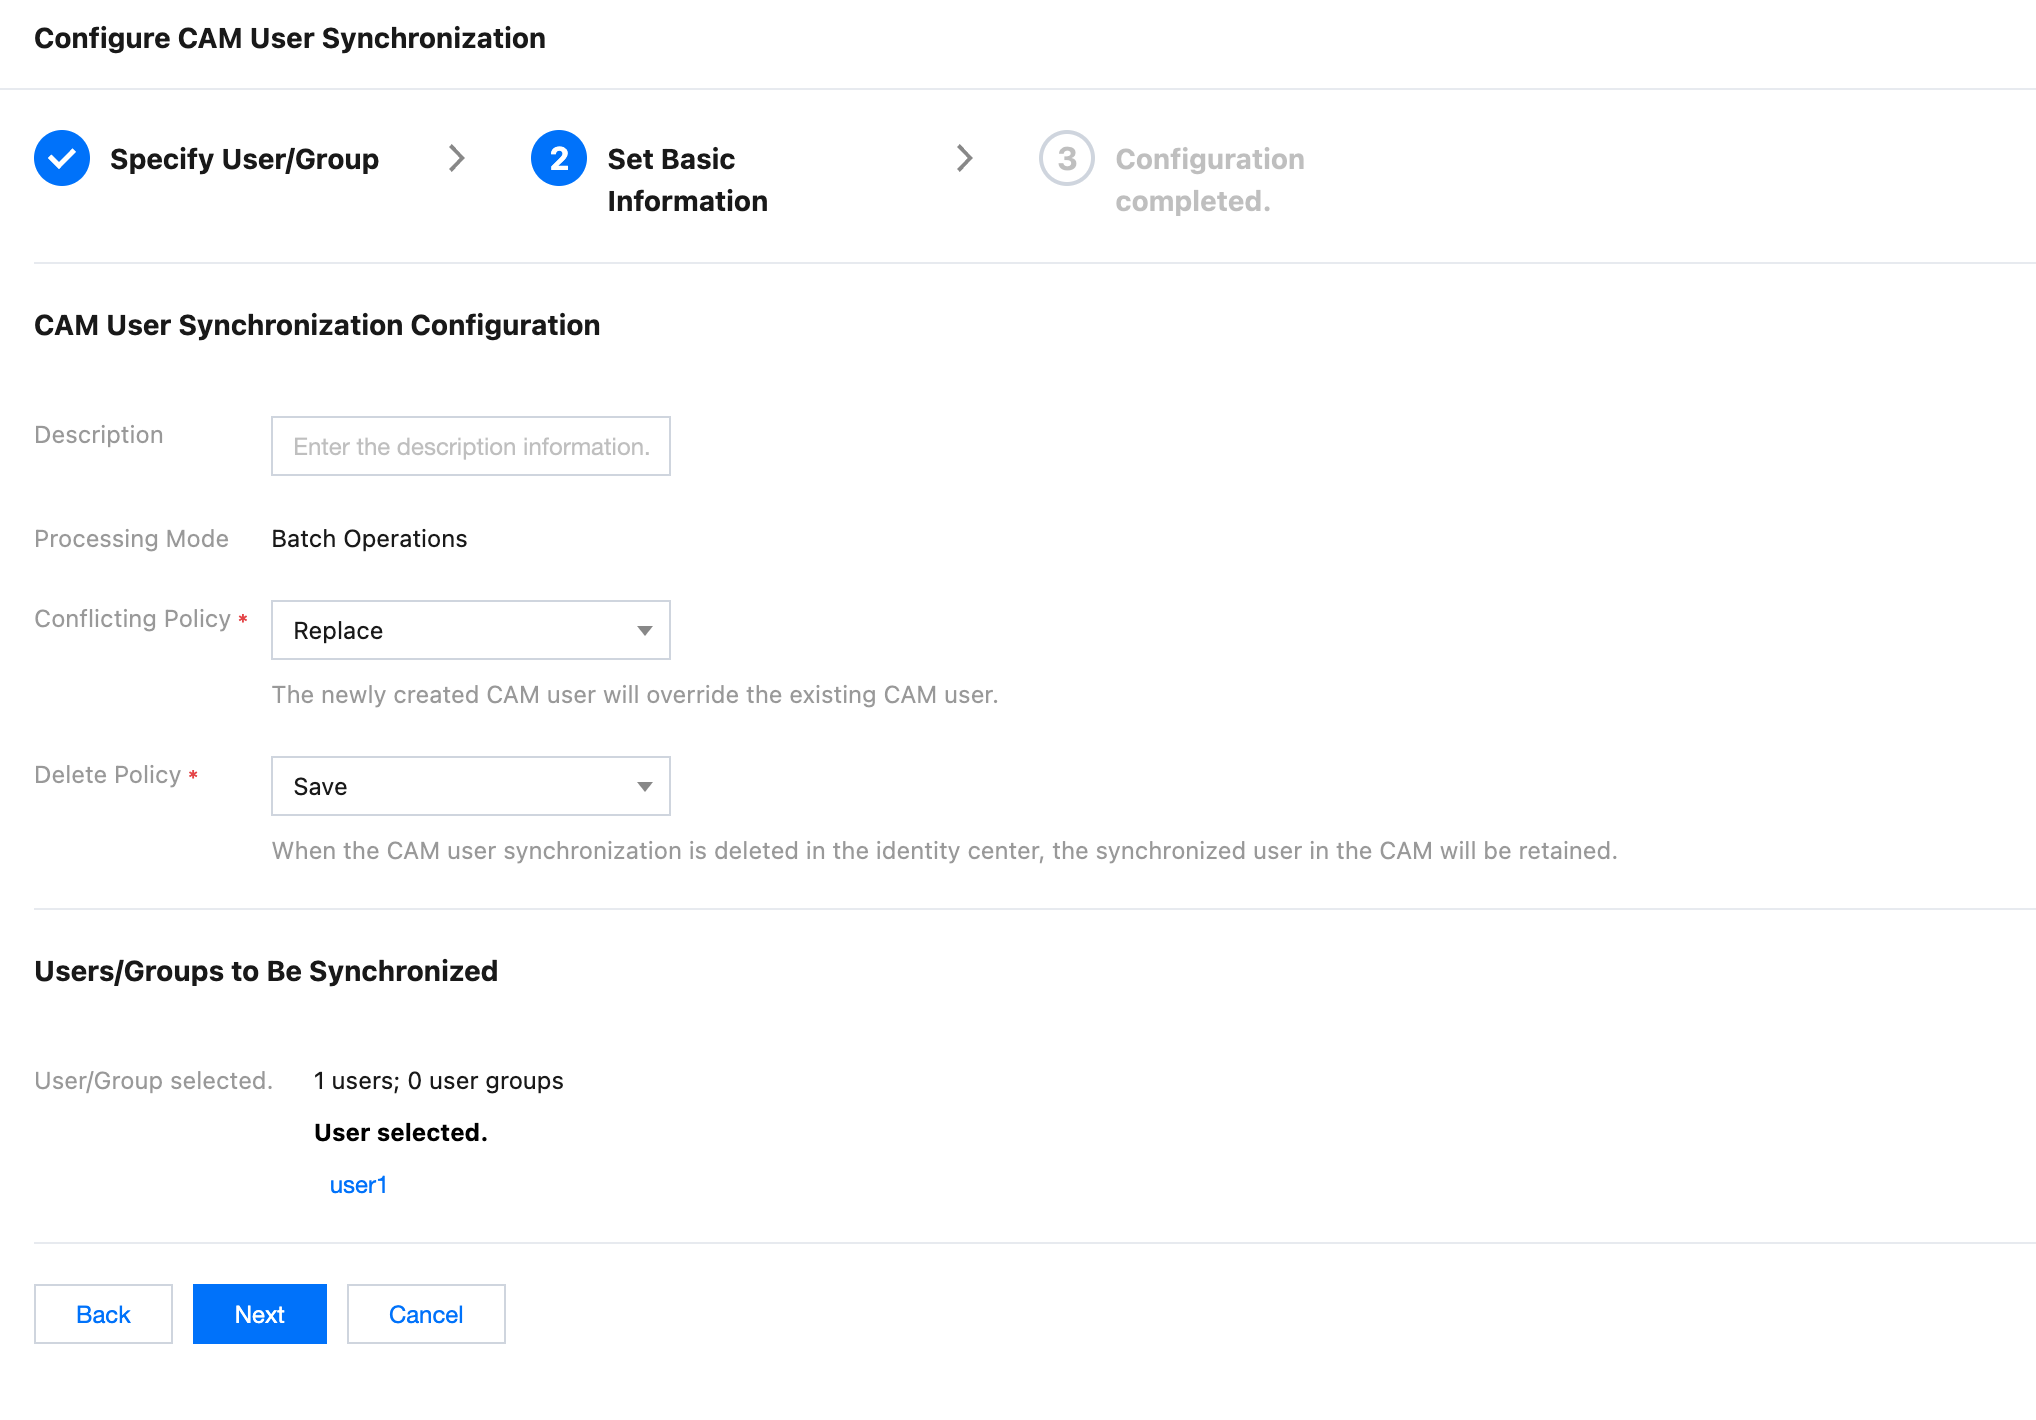The width and height of the screenshot is (2036, 1420).
Task: Select Configuration completed step label
Action: coord(1210,180)
